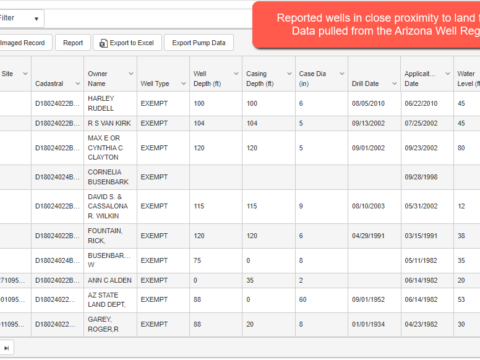Select the HARLEY RUDELL row

click(x=240, y=104)
